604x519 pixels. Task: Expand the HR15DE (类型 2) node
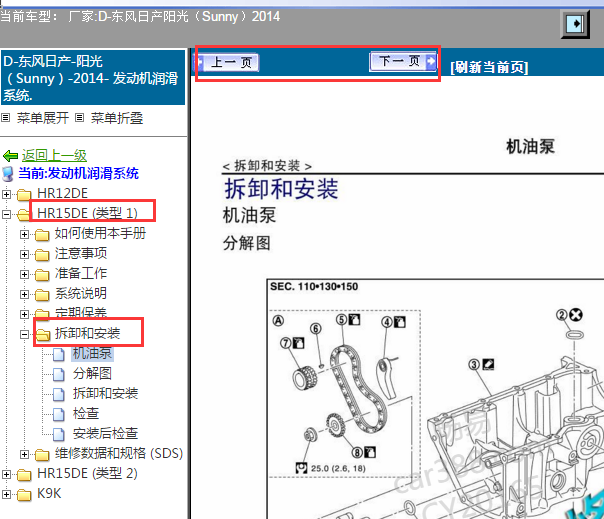pos(6,475)
